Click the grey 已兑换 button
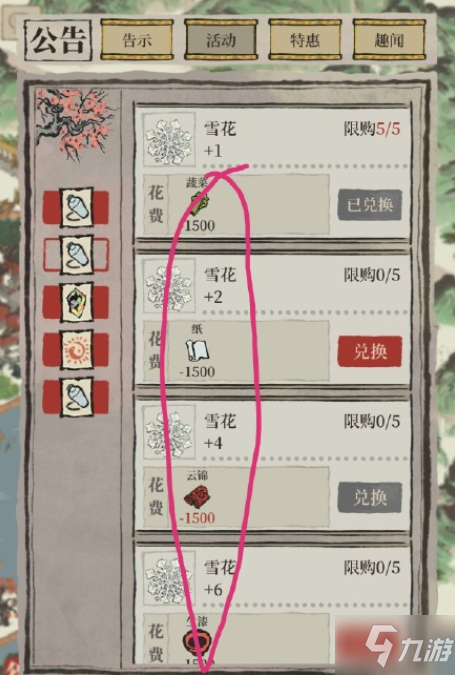This screenshot has width=455, height=675. [x=370, y=205]
